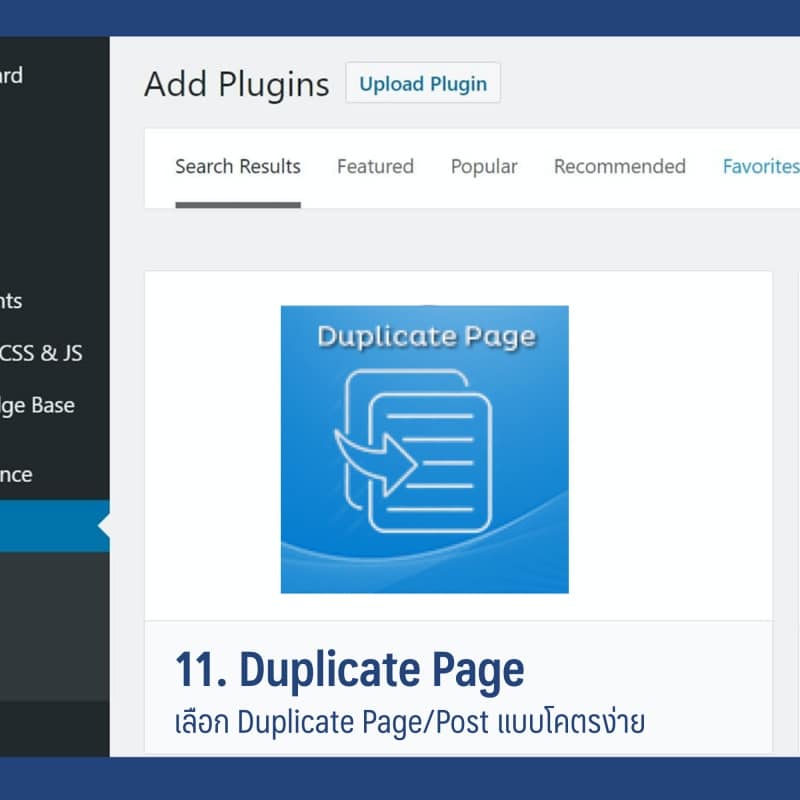This screenshot has width=800, height=800.
Task: Open the Featured plugins tab
Action: [375, 167]
